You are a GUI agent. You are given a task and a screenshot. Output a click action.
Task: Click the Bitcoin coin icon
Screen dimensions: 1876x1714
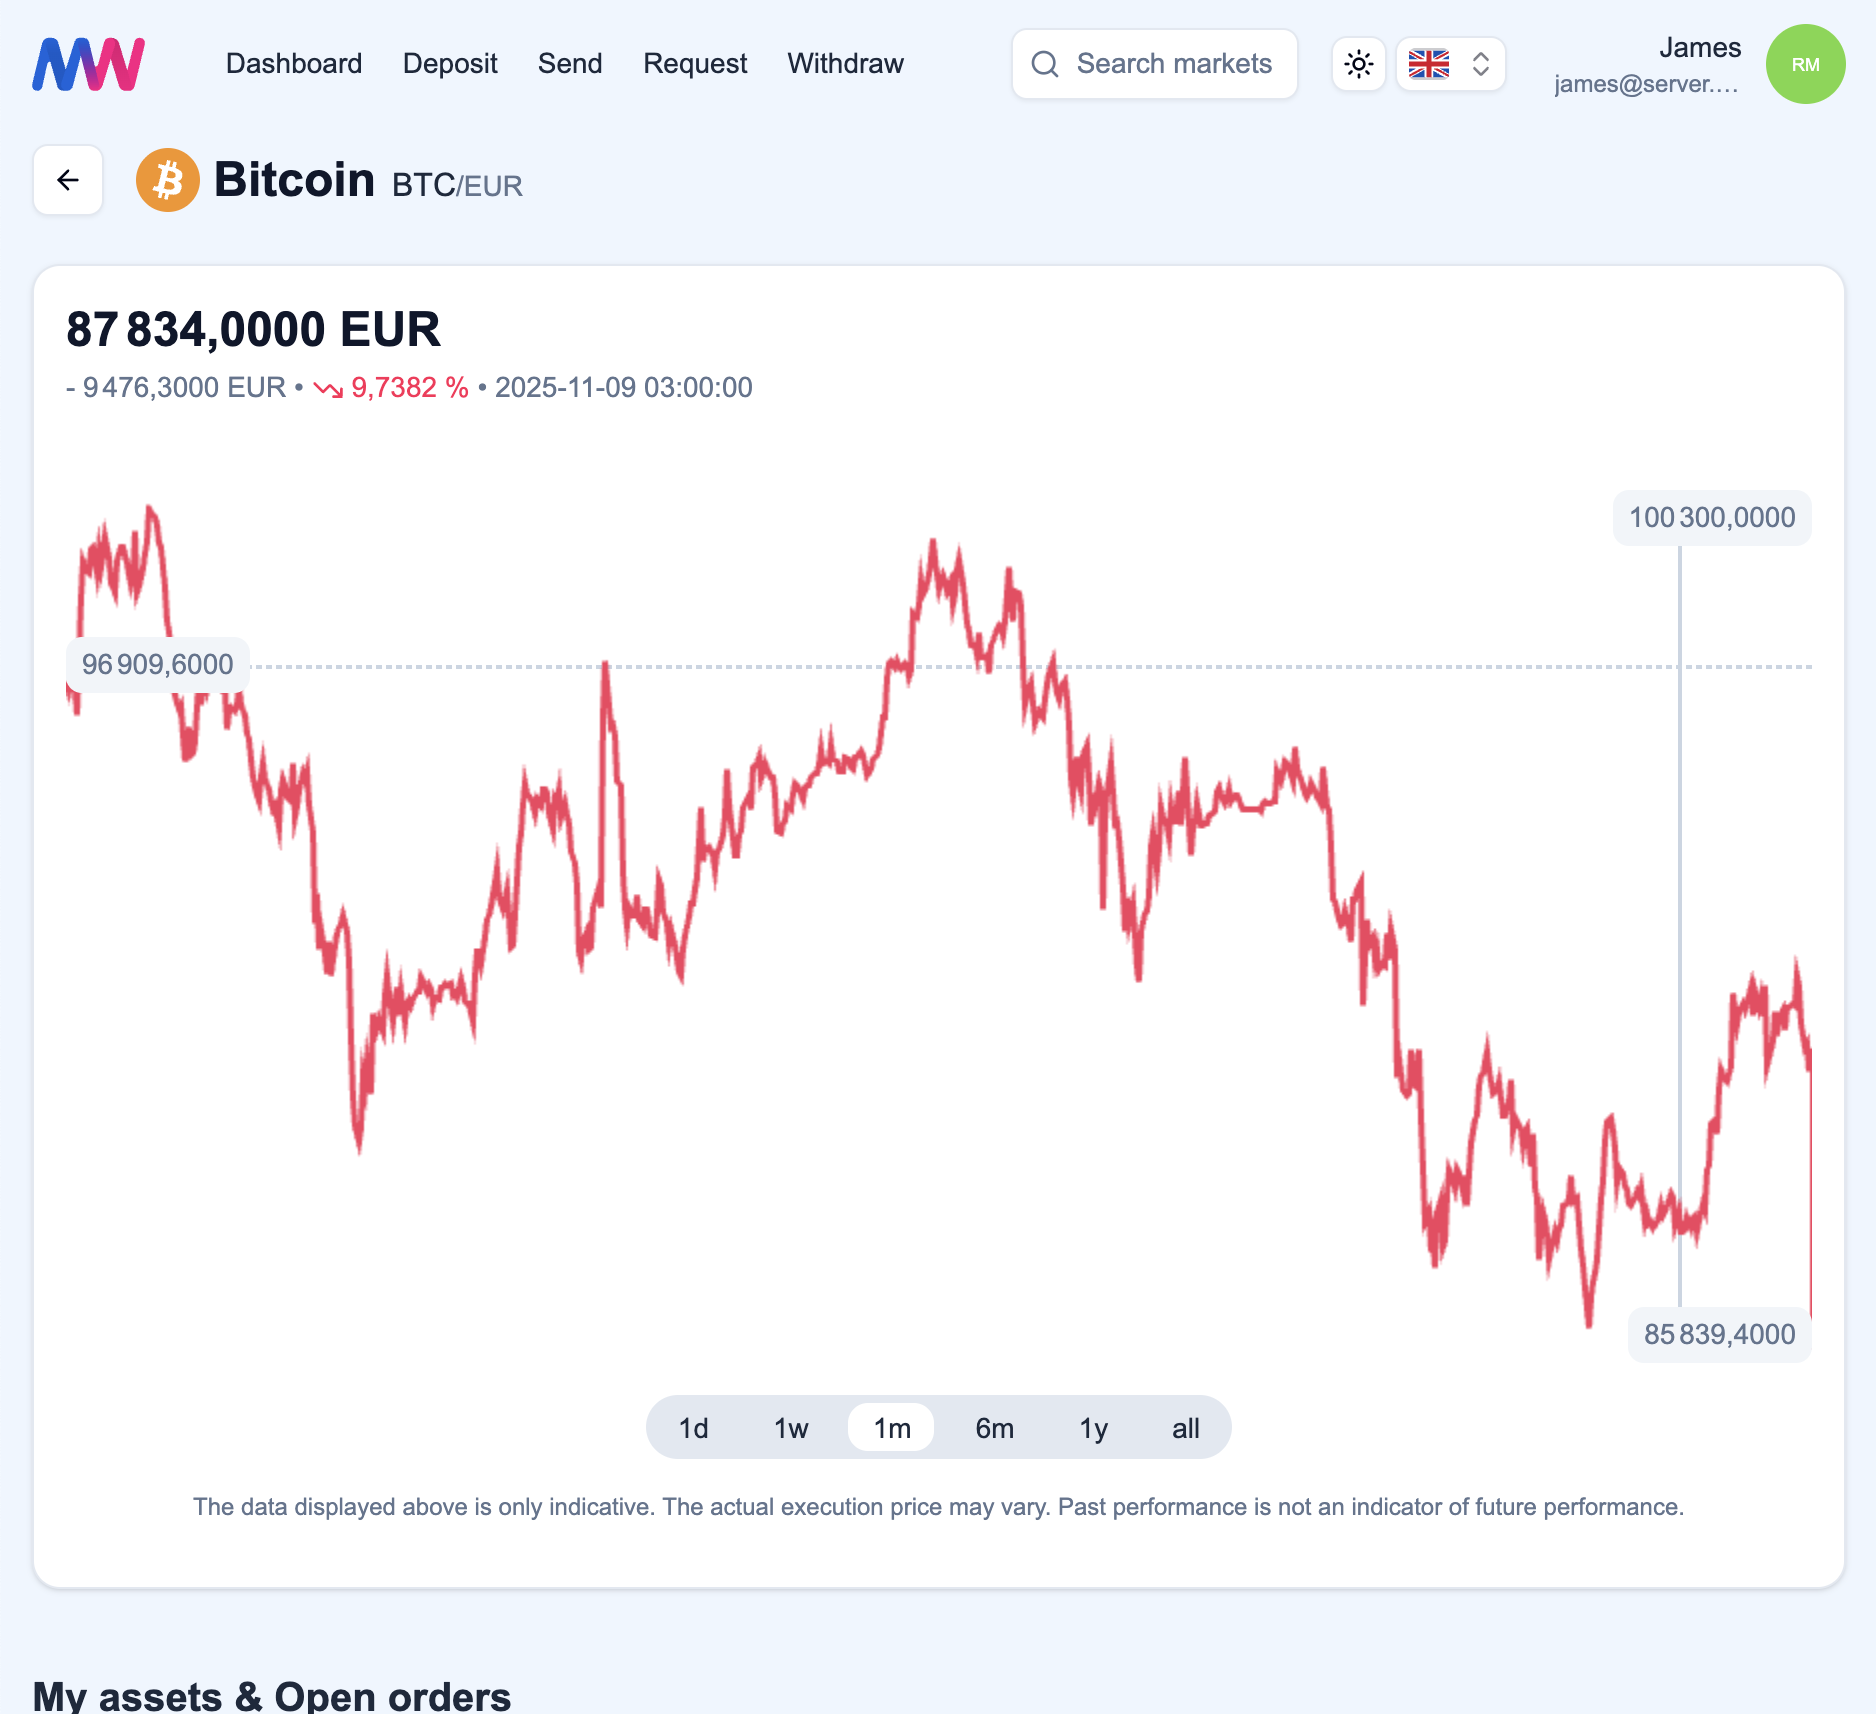(167, 180)
